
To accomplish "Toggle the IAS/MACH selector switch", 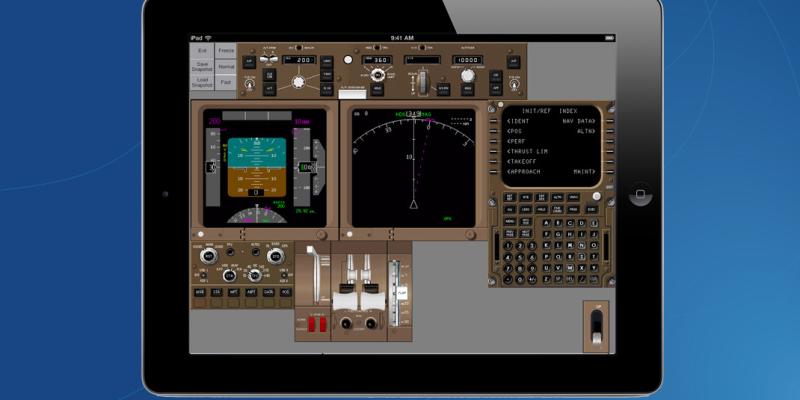I will (x=299, y=47).
